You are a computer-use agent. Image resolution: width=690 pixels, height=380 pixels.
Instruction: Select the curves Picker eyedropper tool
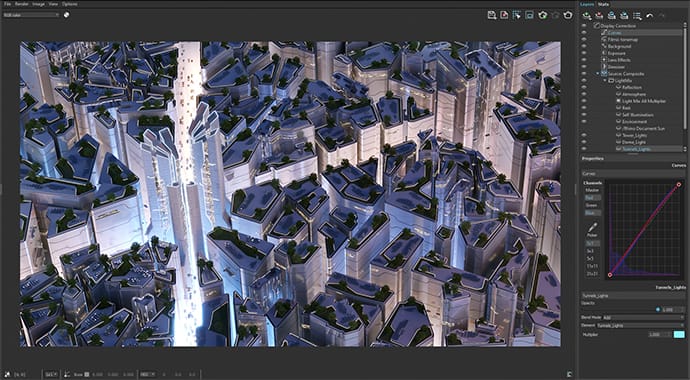point(592,228)
